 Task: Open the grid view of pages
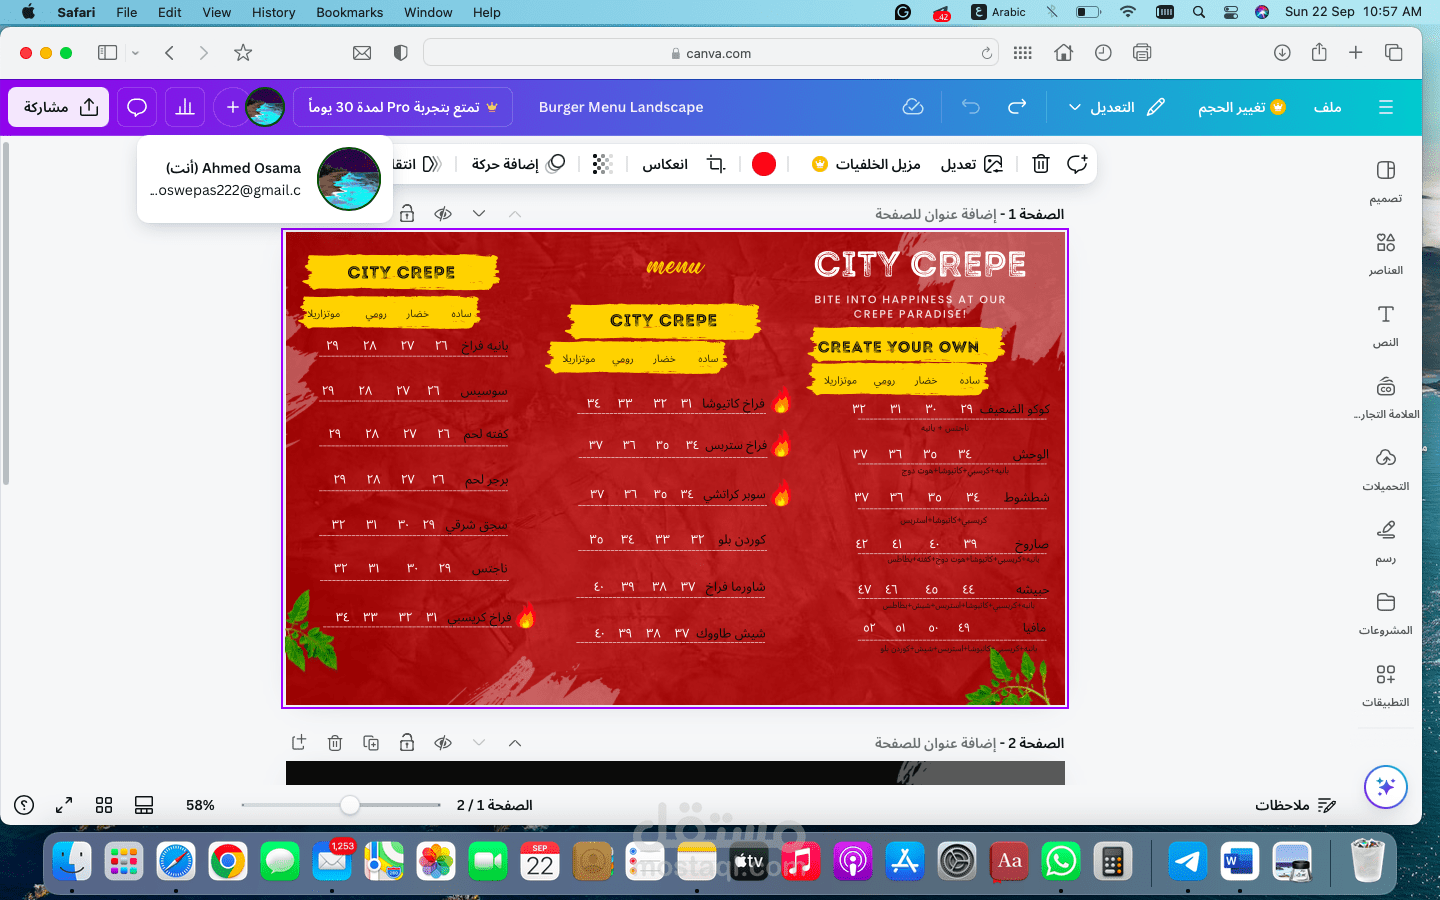[x=104, y=805]
